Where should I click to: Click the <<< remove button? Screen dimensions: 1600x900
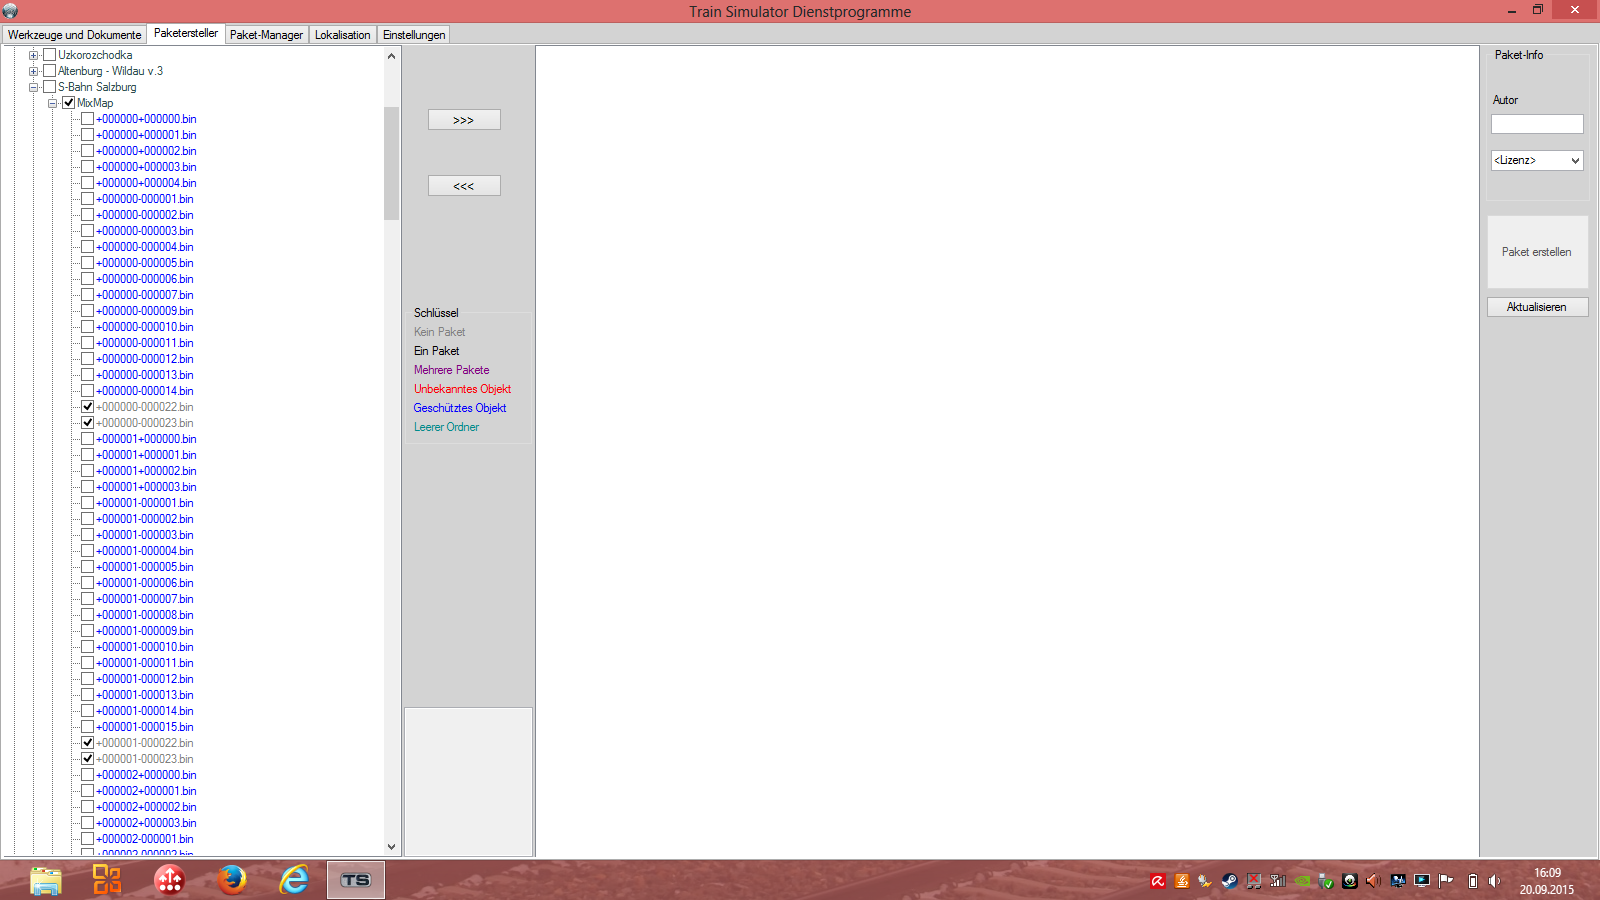(x=464, y=186)
